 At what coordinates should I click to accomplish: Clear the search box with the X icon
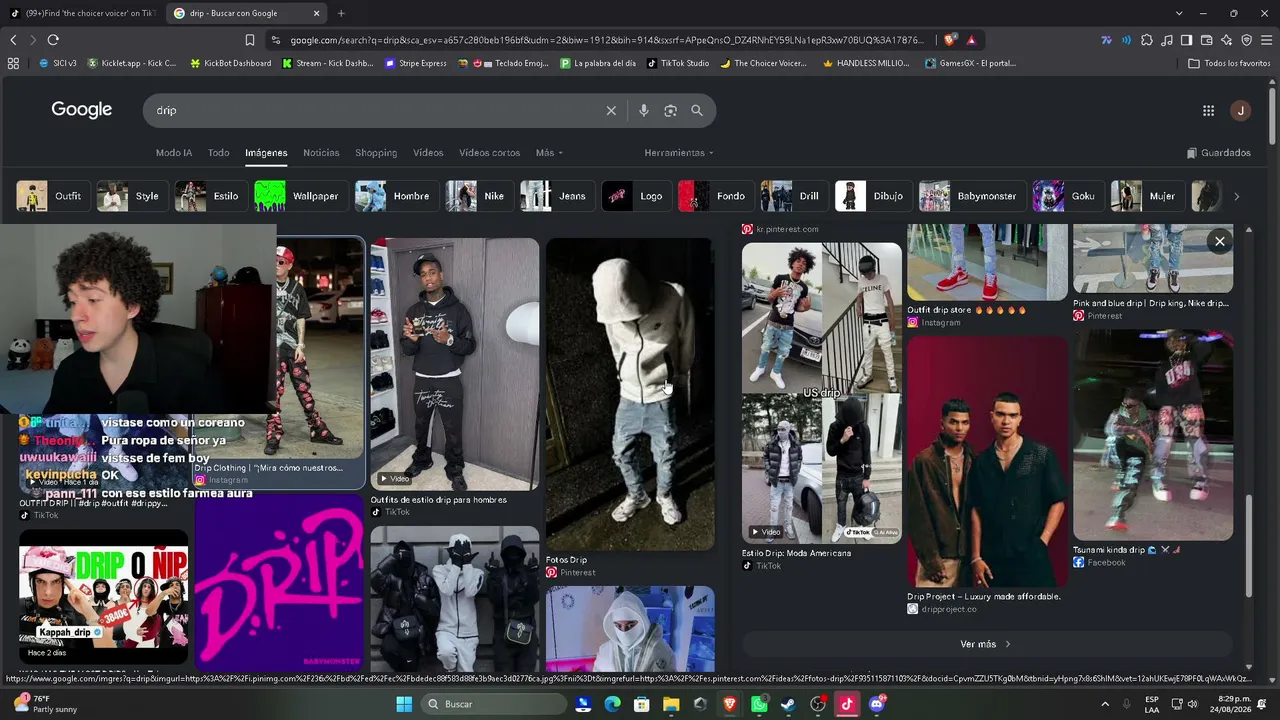[x=611, y=110]
